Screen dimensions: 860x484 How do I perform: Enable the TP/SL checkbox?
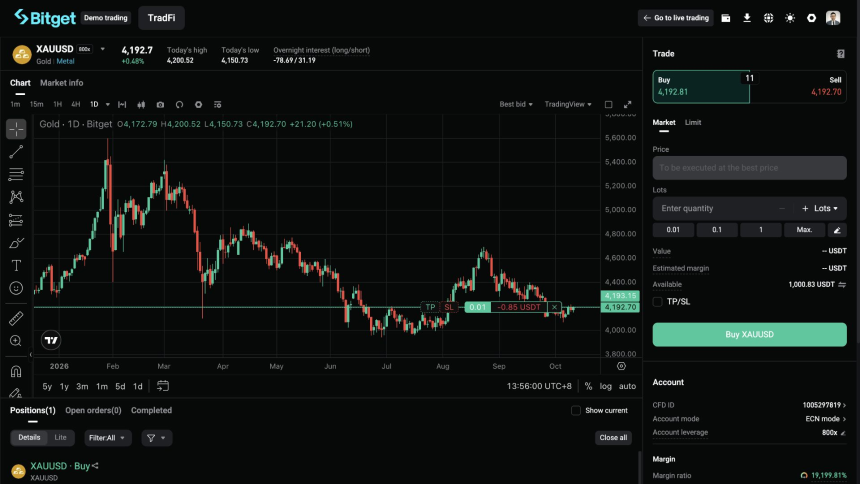(x=658, y=302)
